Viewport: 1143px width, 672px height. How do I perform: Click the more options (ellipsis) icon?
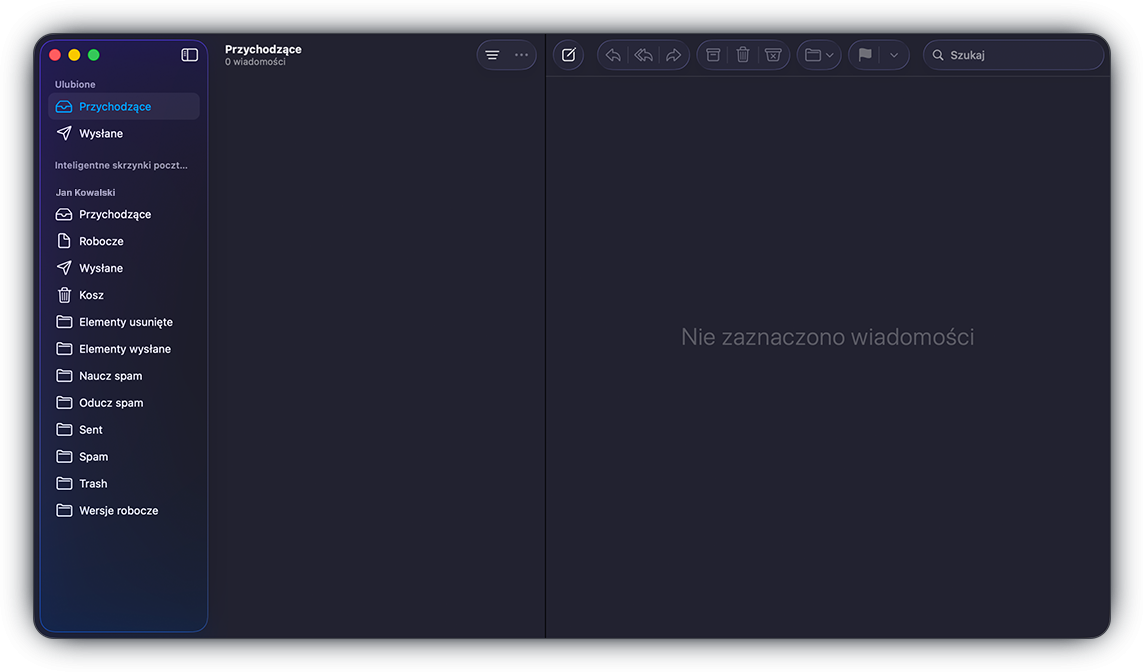520,55
